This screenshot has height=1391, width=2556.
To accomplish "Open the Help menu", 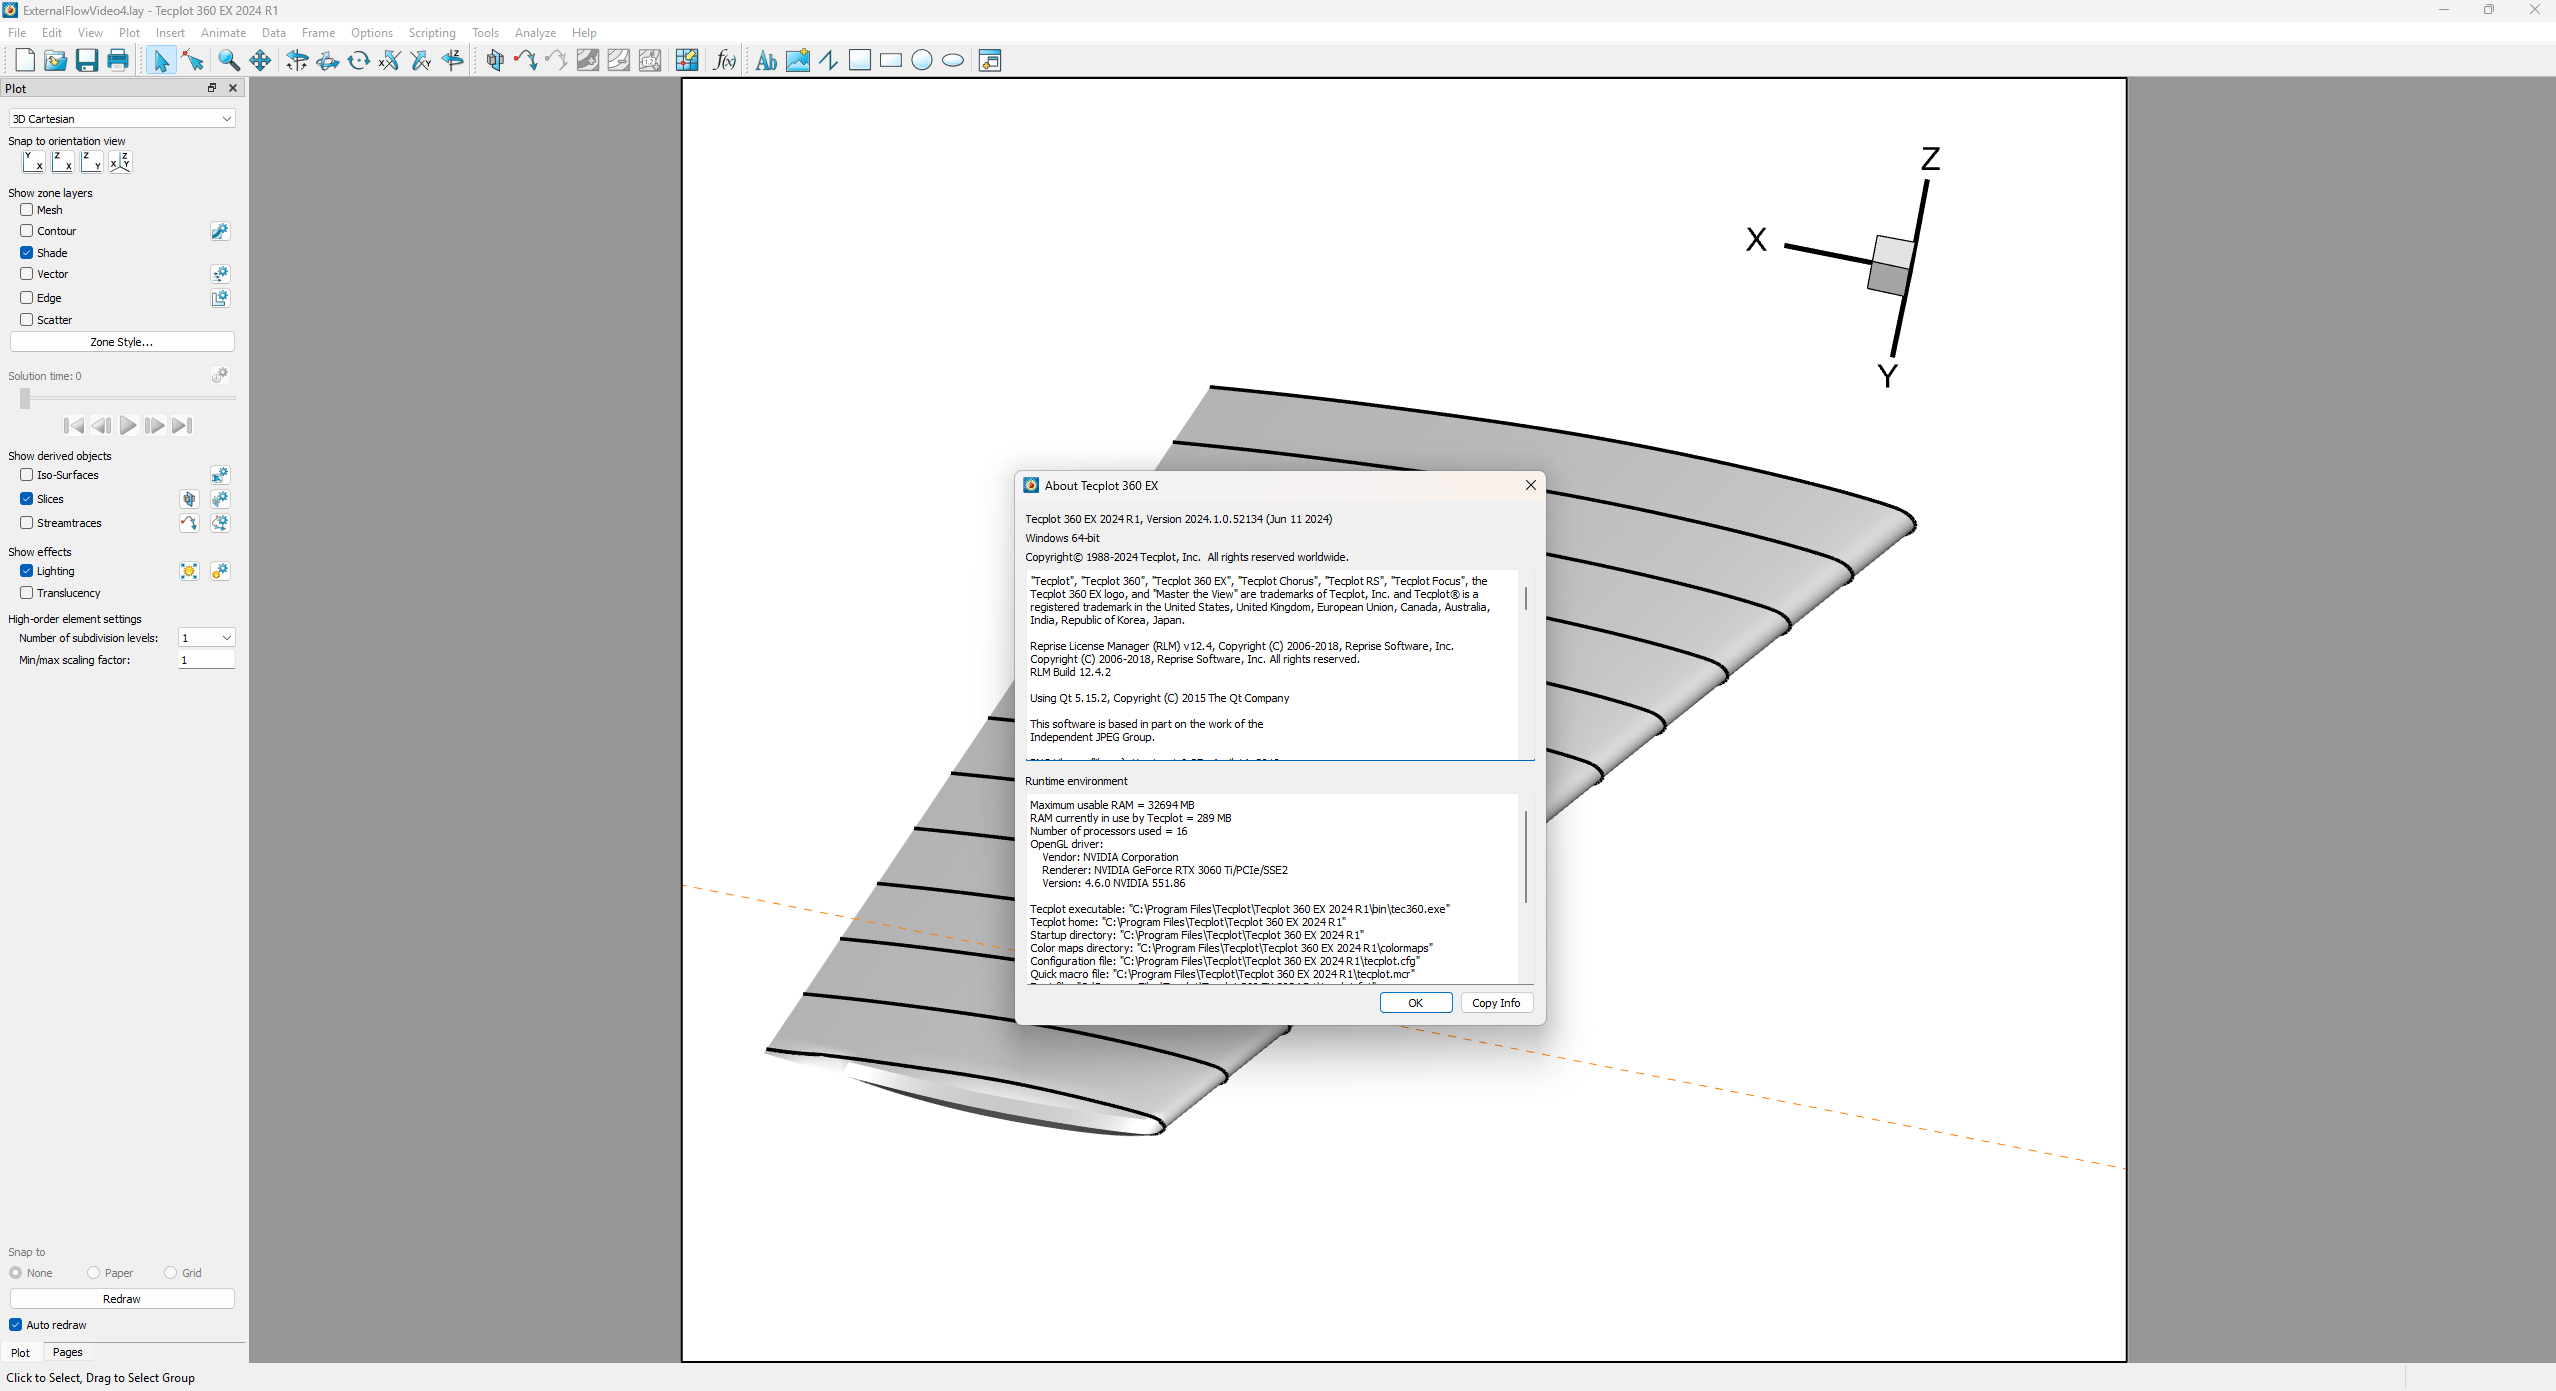I will click(584, 33).
